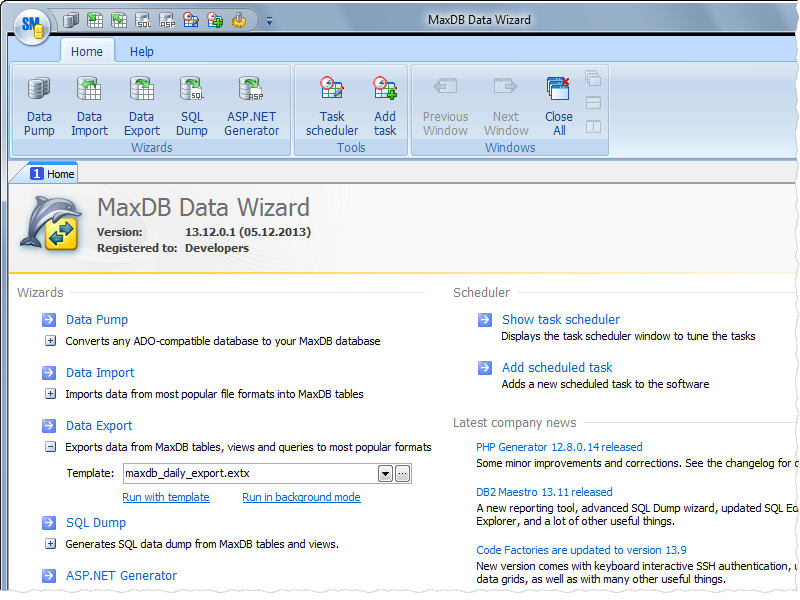Click Task scheduler icon in quick access toolbar
The width and height of the screenshot is (800, 600).
[191, 20]
